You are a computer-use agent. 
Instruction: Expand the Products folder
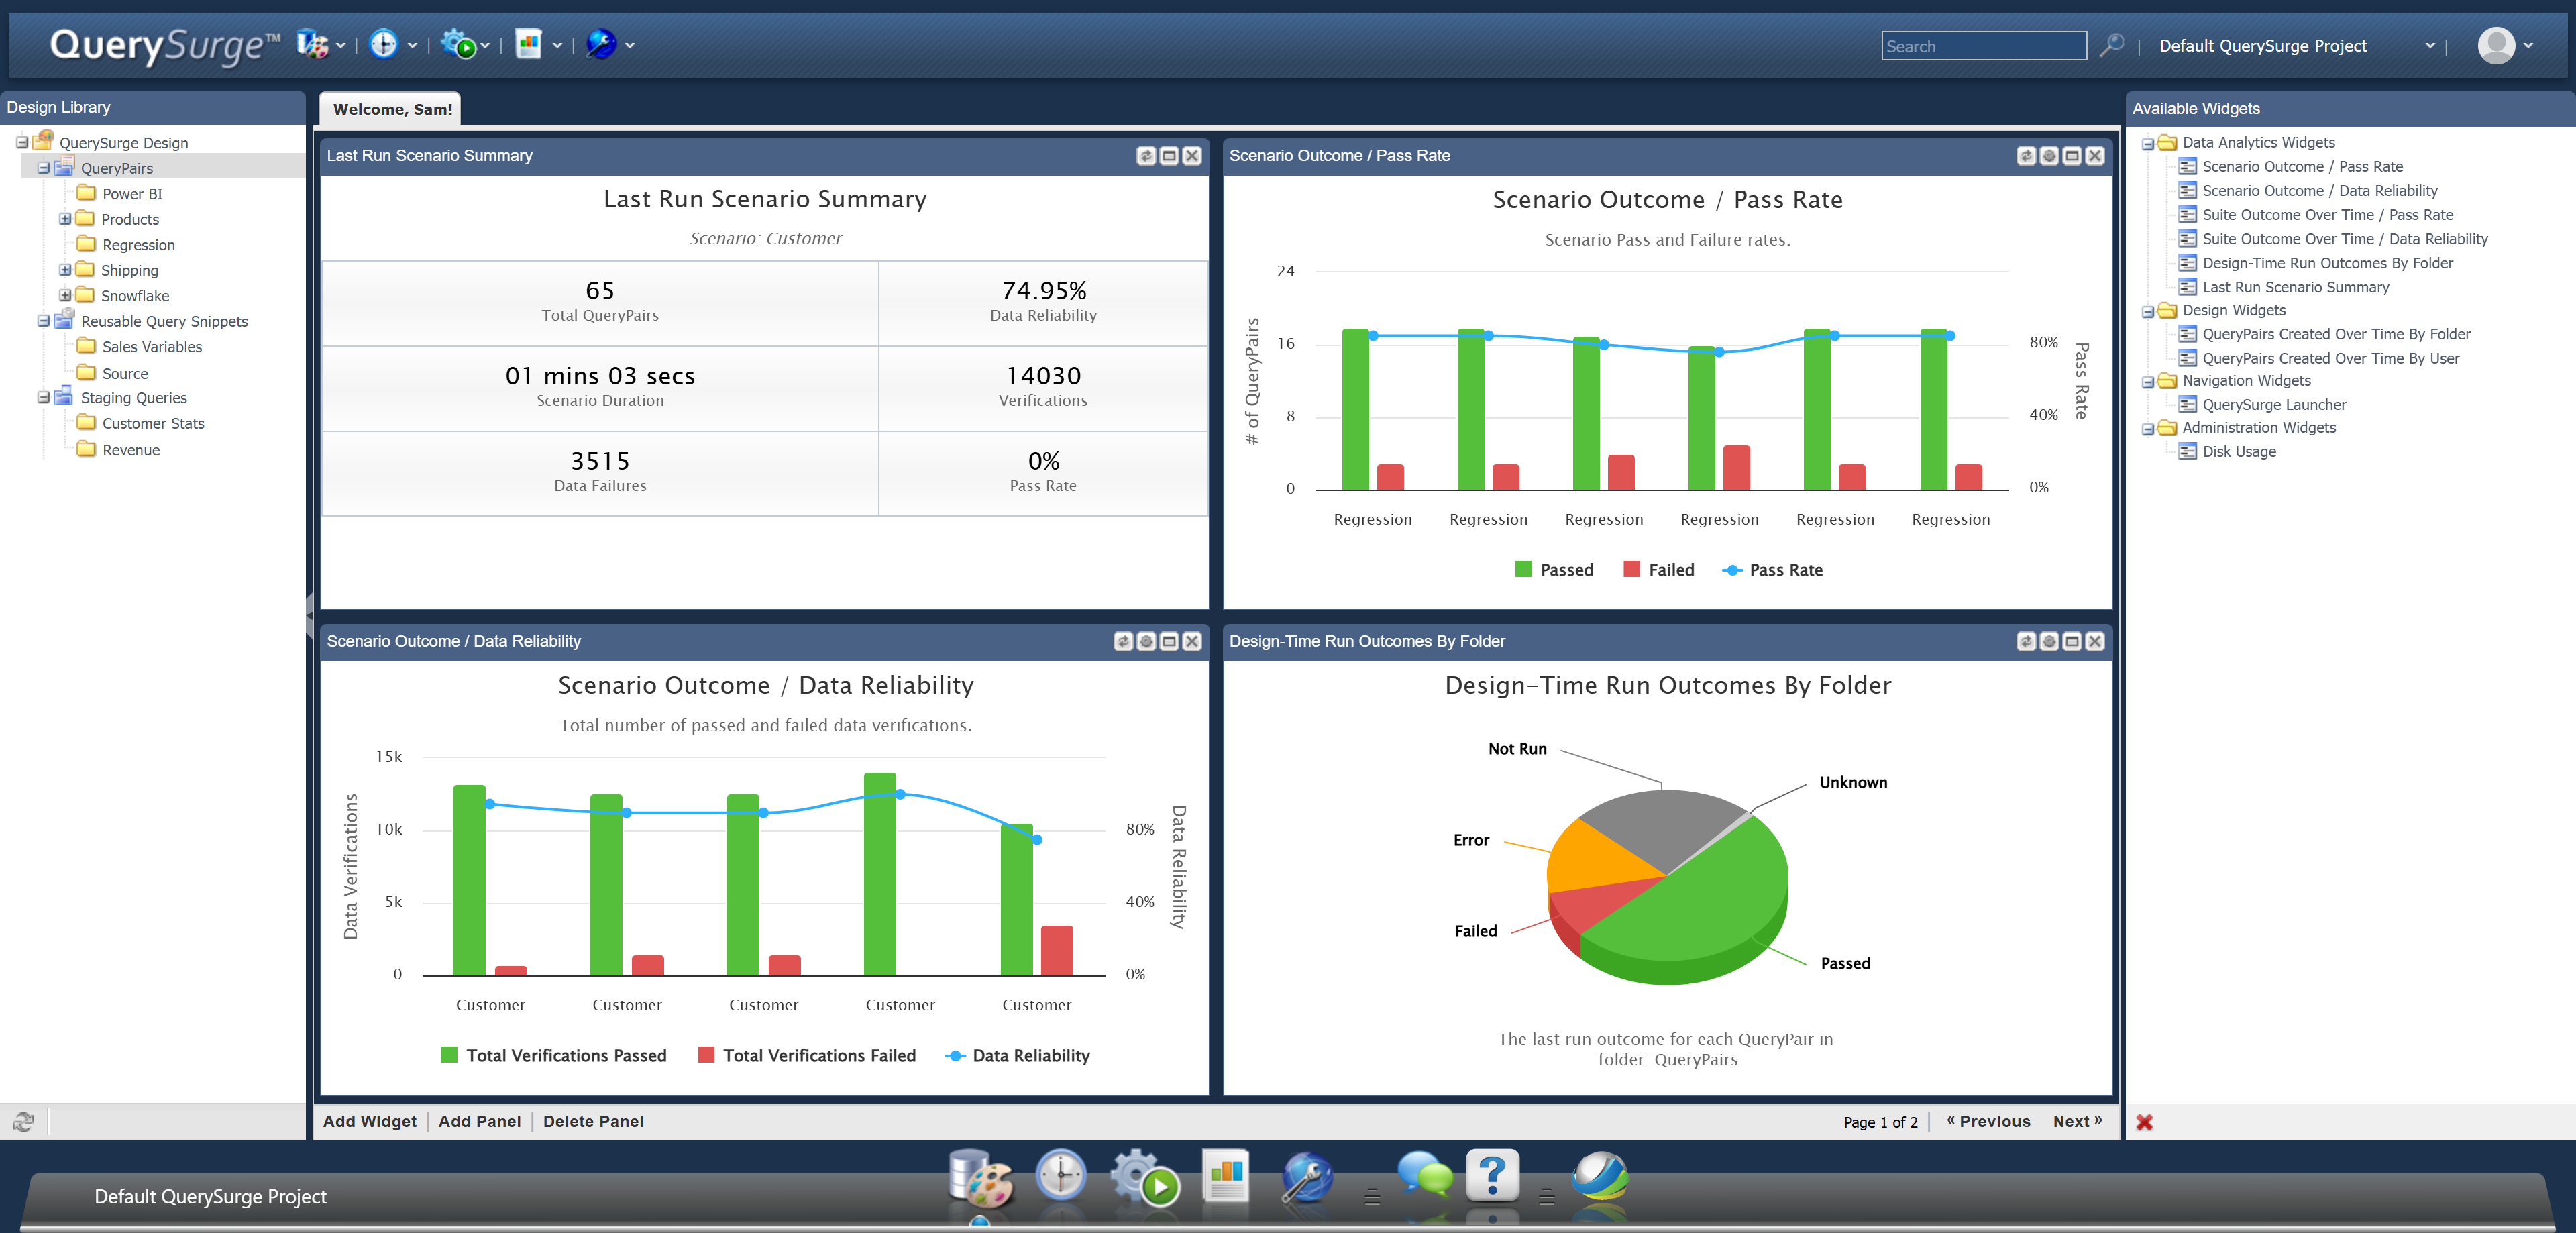click(x=65, y=219)
